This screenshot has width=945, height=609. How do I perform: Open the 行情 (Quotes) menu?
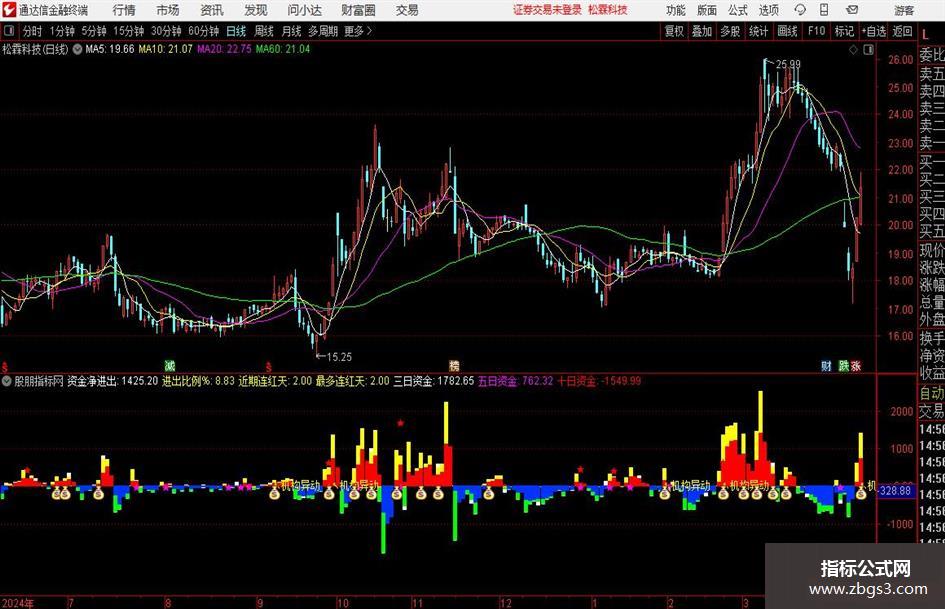pos(124,10)
